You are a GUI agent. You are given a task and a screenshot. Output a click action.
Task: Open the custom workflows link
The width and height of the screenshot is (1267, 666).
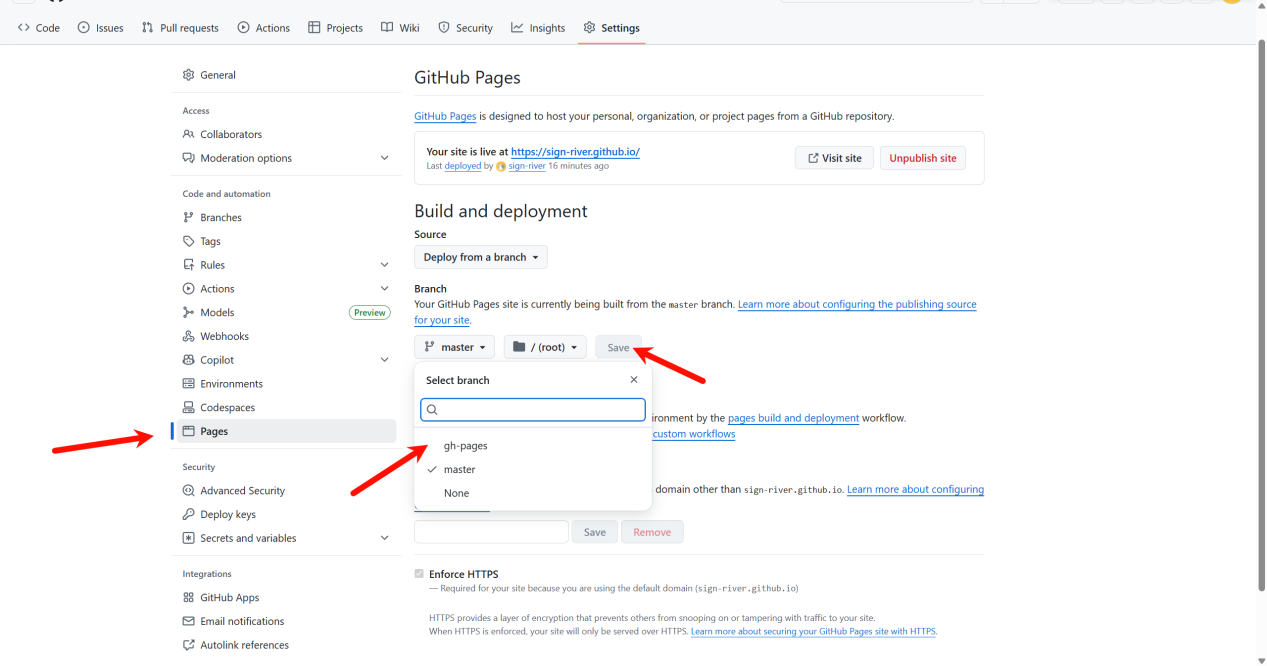tap(694, 434)
